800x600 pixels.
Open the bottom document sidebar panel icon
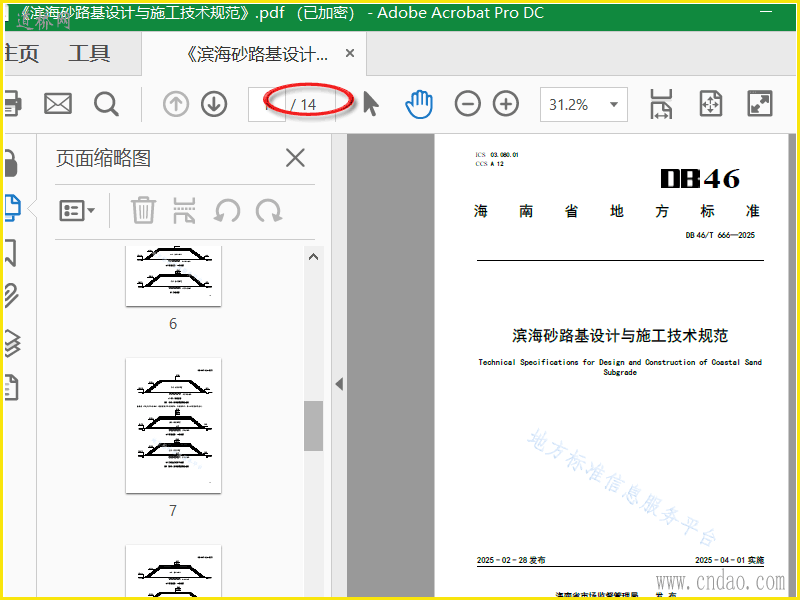12,387
